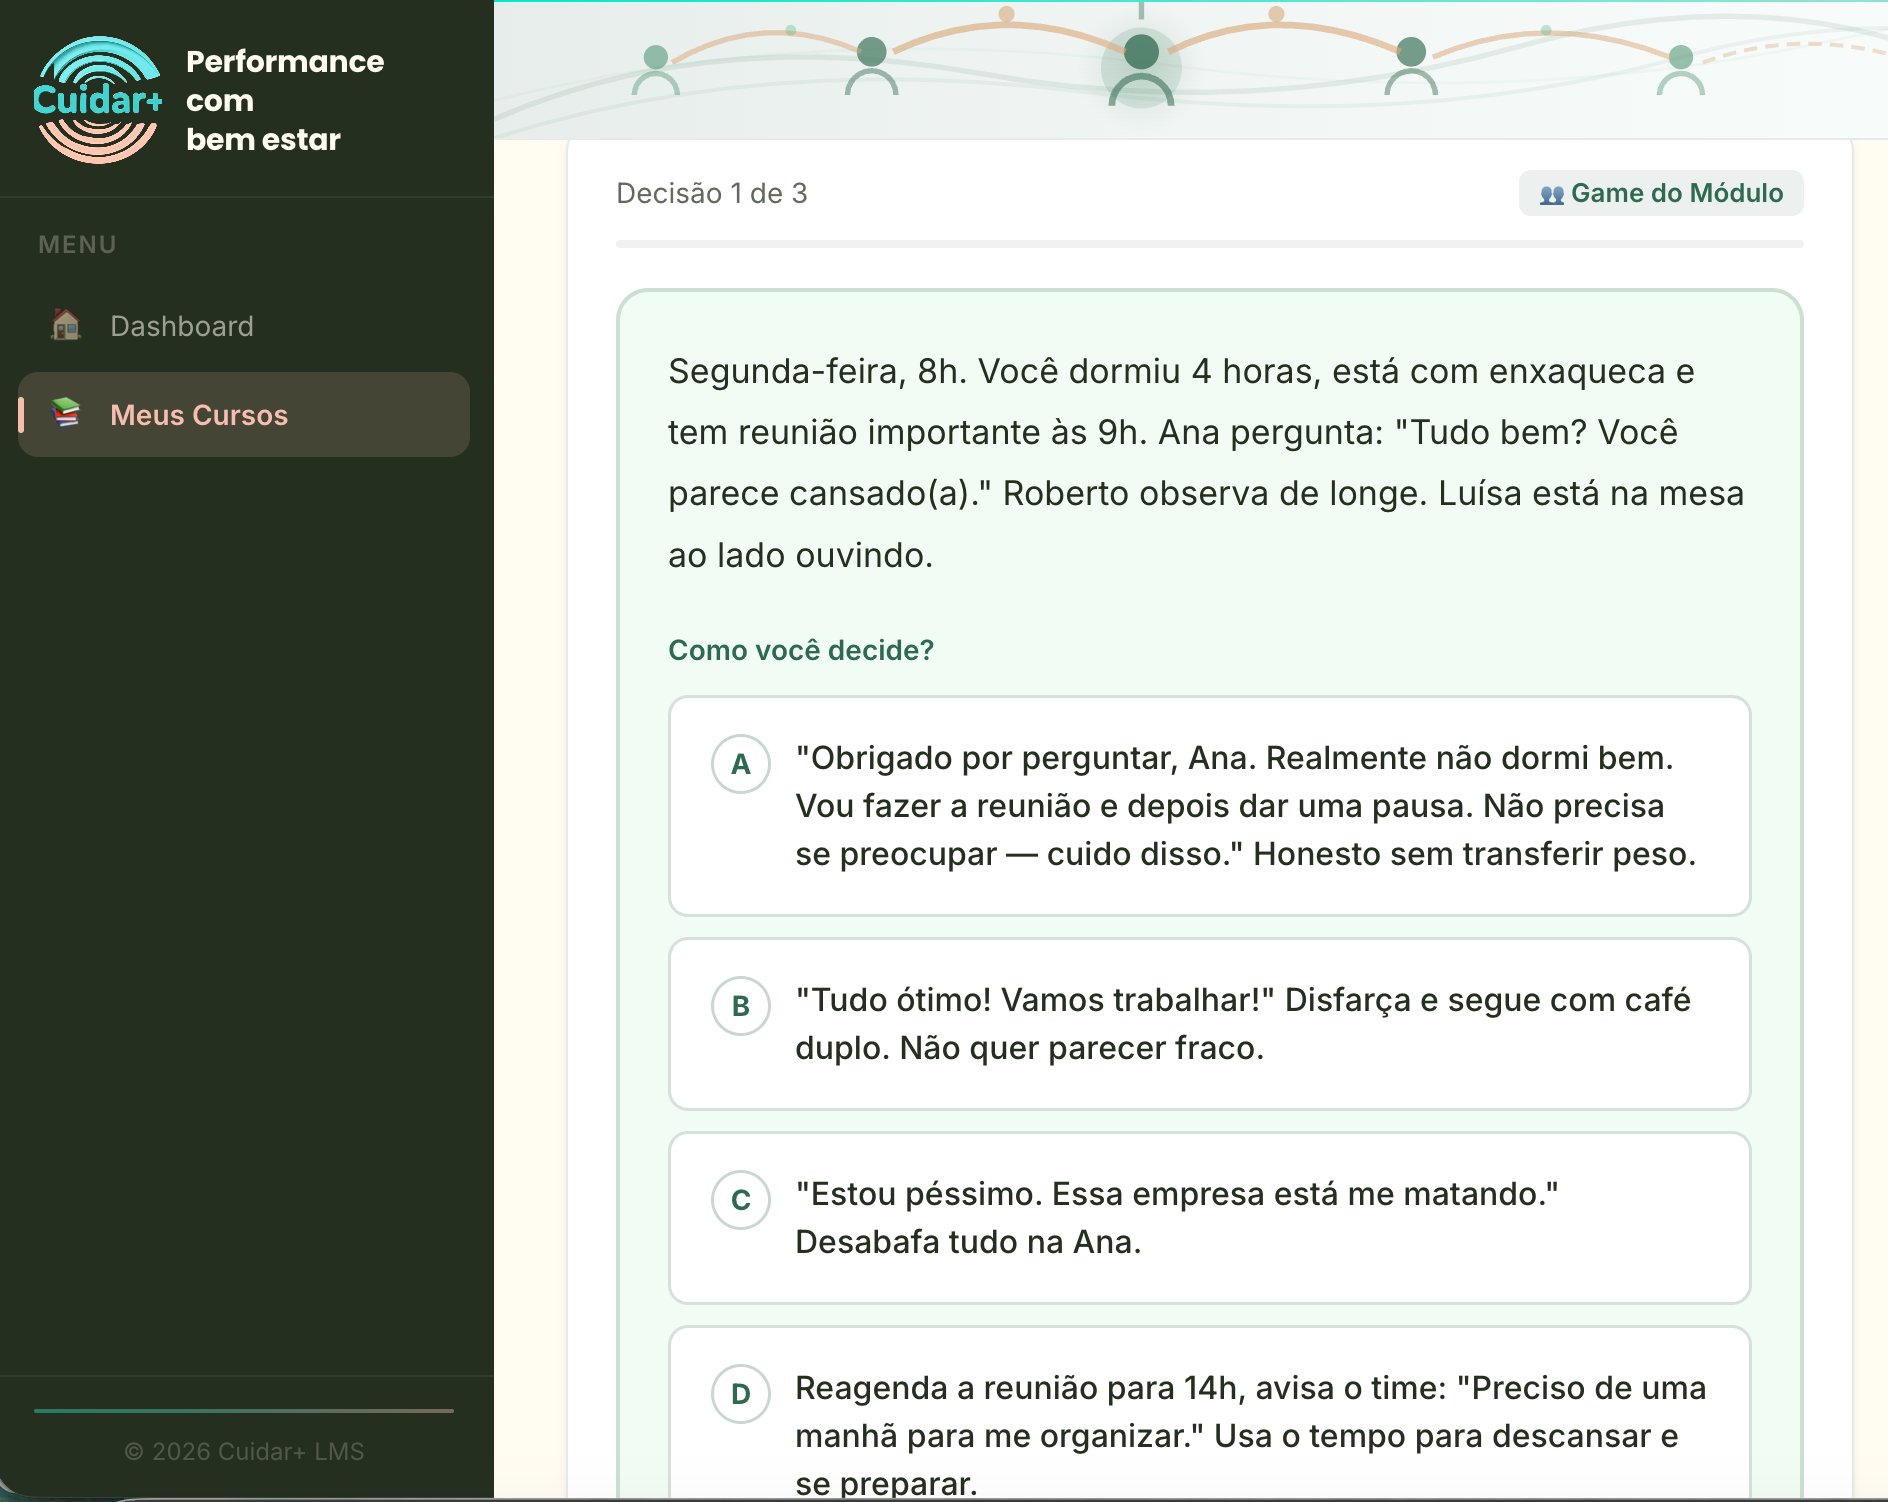Click the second person icon from the left
The height and width of the screenshot is (1502, 1888).
click(x=872, y=66)
